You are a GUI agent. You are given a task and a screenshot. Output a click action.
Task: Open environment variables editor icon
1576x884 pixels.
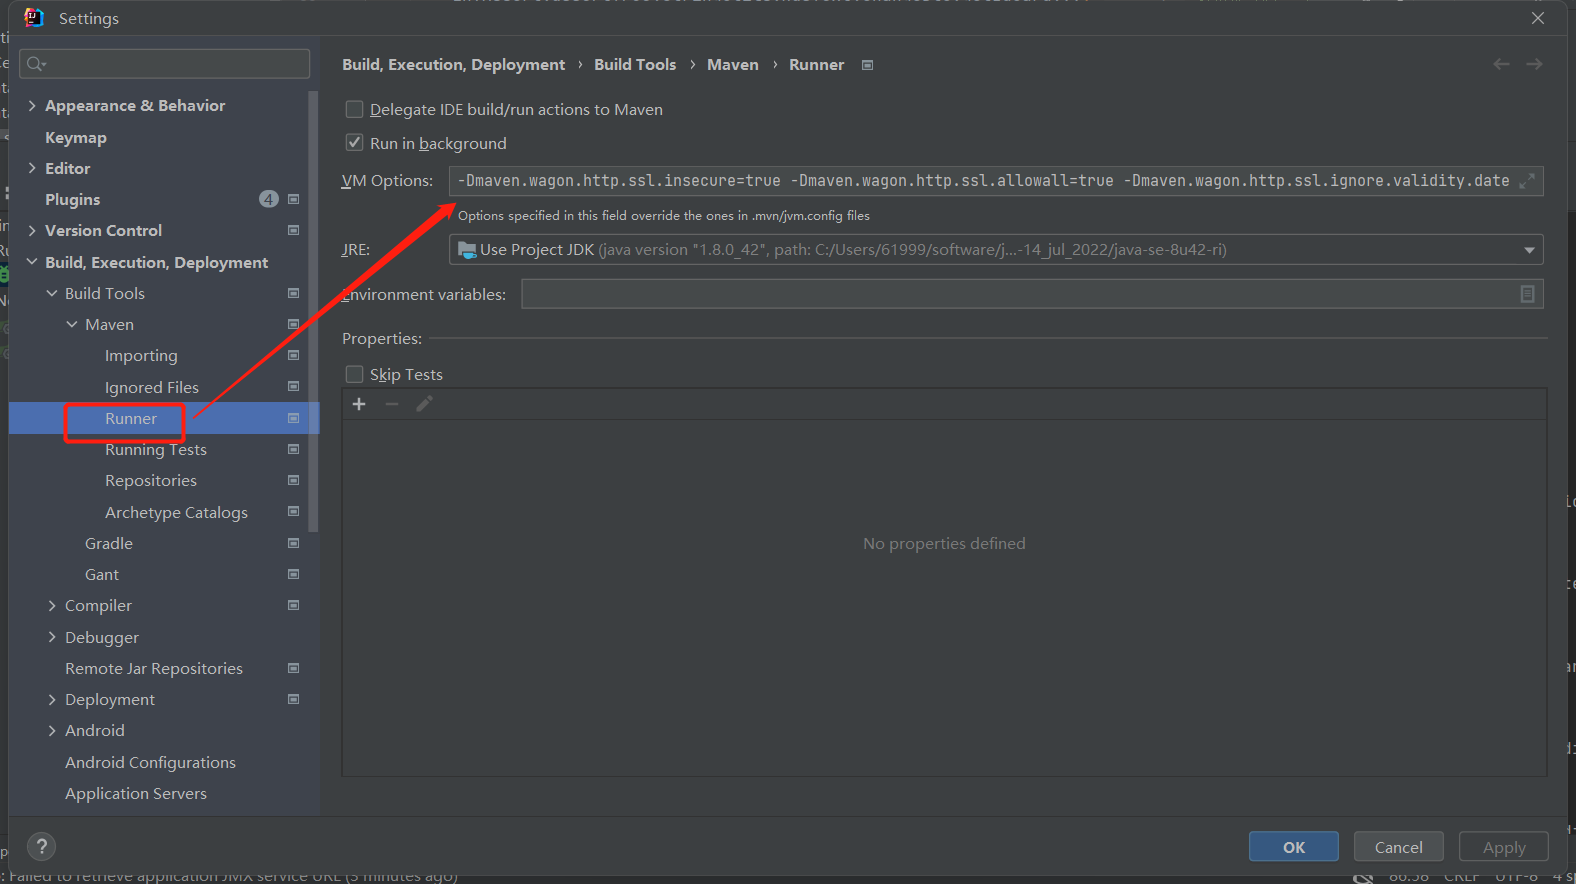click(1528, 294)
